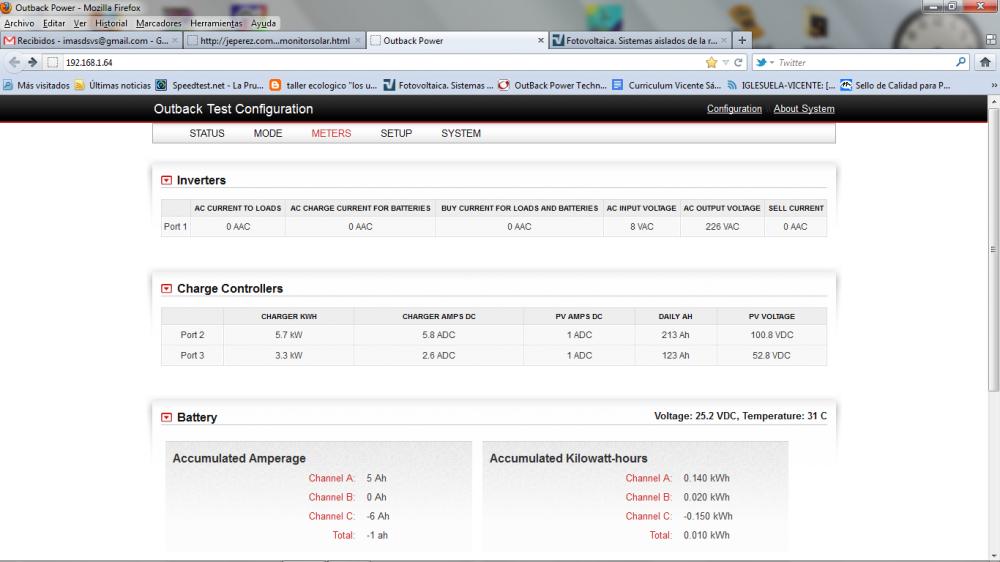This screenshot has width=1000, height=562.
Task: Open the Configuration link in header
Action: tap(734, 108)
